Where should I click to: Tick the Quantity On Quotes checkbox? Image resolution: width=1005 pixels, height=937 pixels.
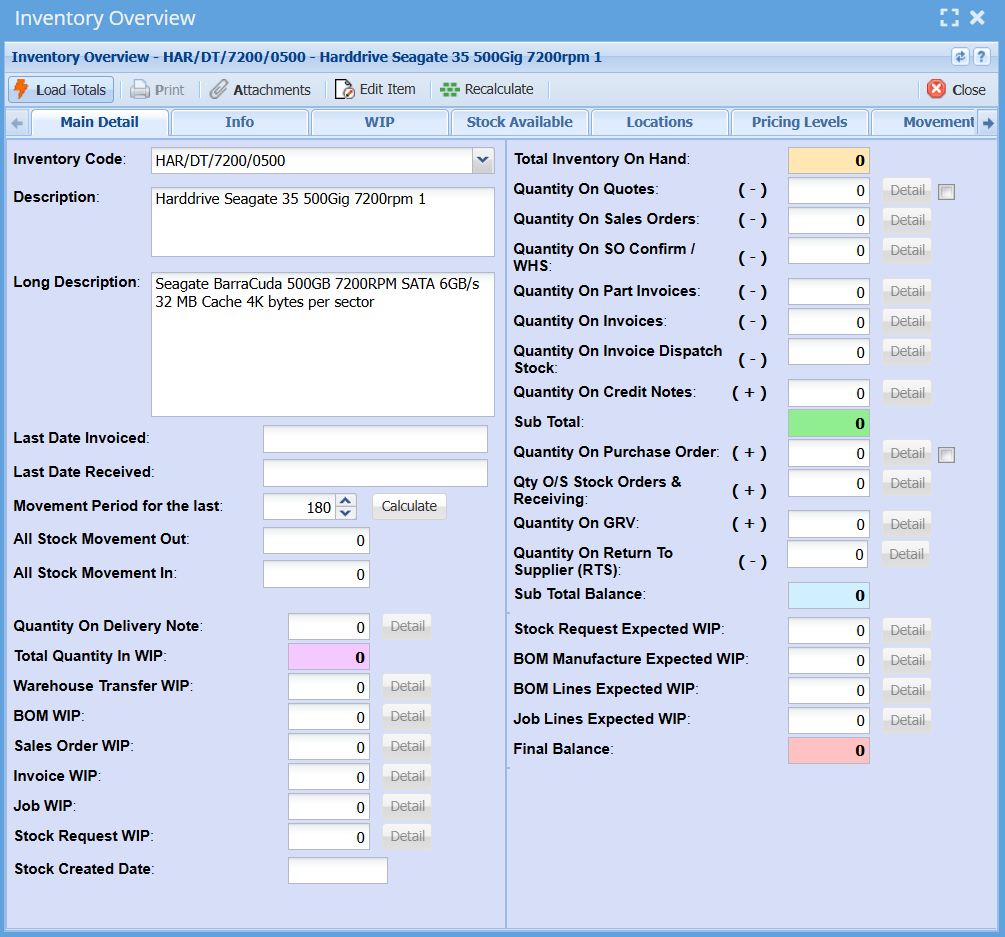coord(946,192)
